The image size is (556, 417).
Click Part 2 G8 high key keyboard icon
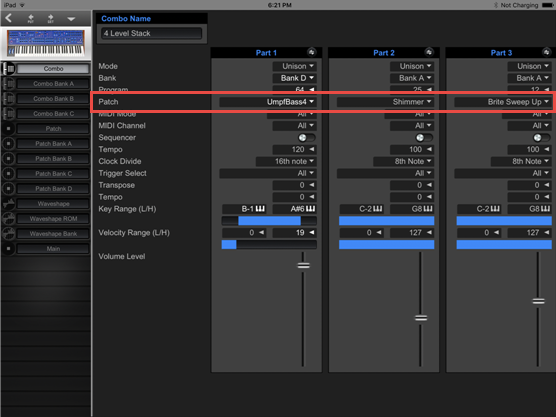(428, 209)
